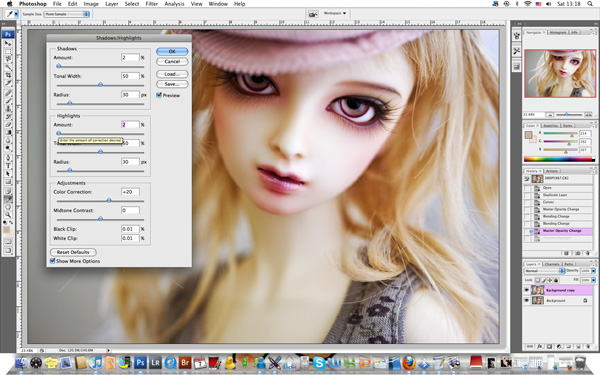Open the Sample Size dropdown
This screenshot has width=600, height=375.
pyautogui.click(x=67, y=14)
